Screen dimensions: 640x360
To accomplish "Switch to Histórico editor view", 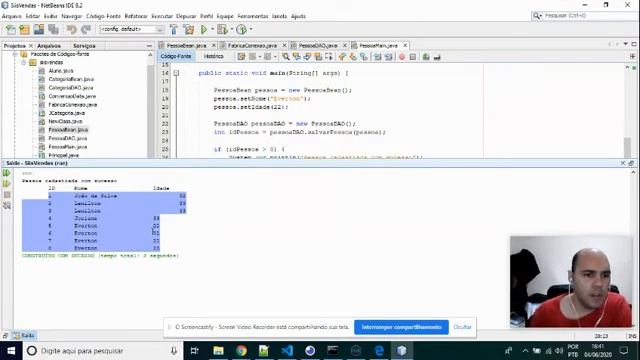I will click(213, 56).
